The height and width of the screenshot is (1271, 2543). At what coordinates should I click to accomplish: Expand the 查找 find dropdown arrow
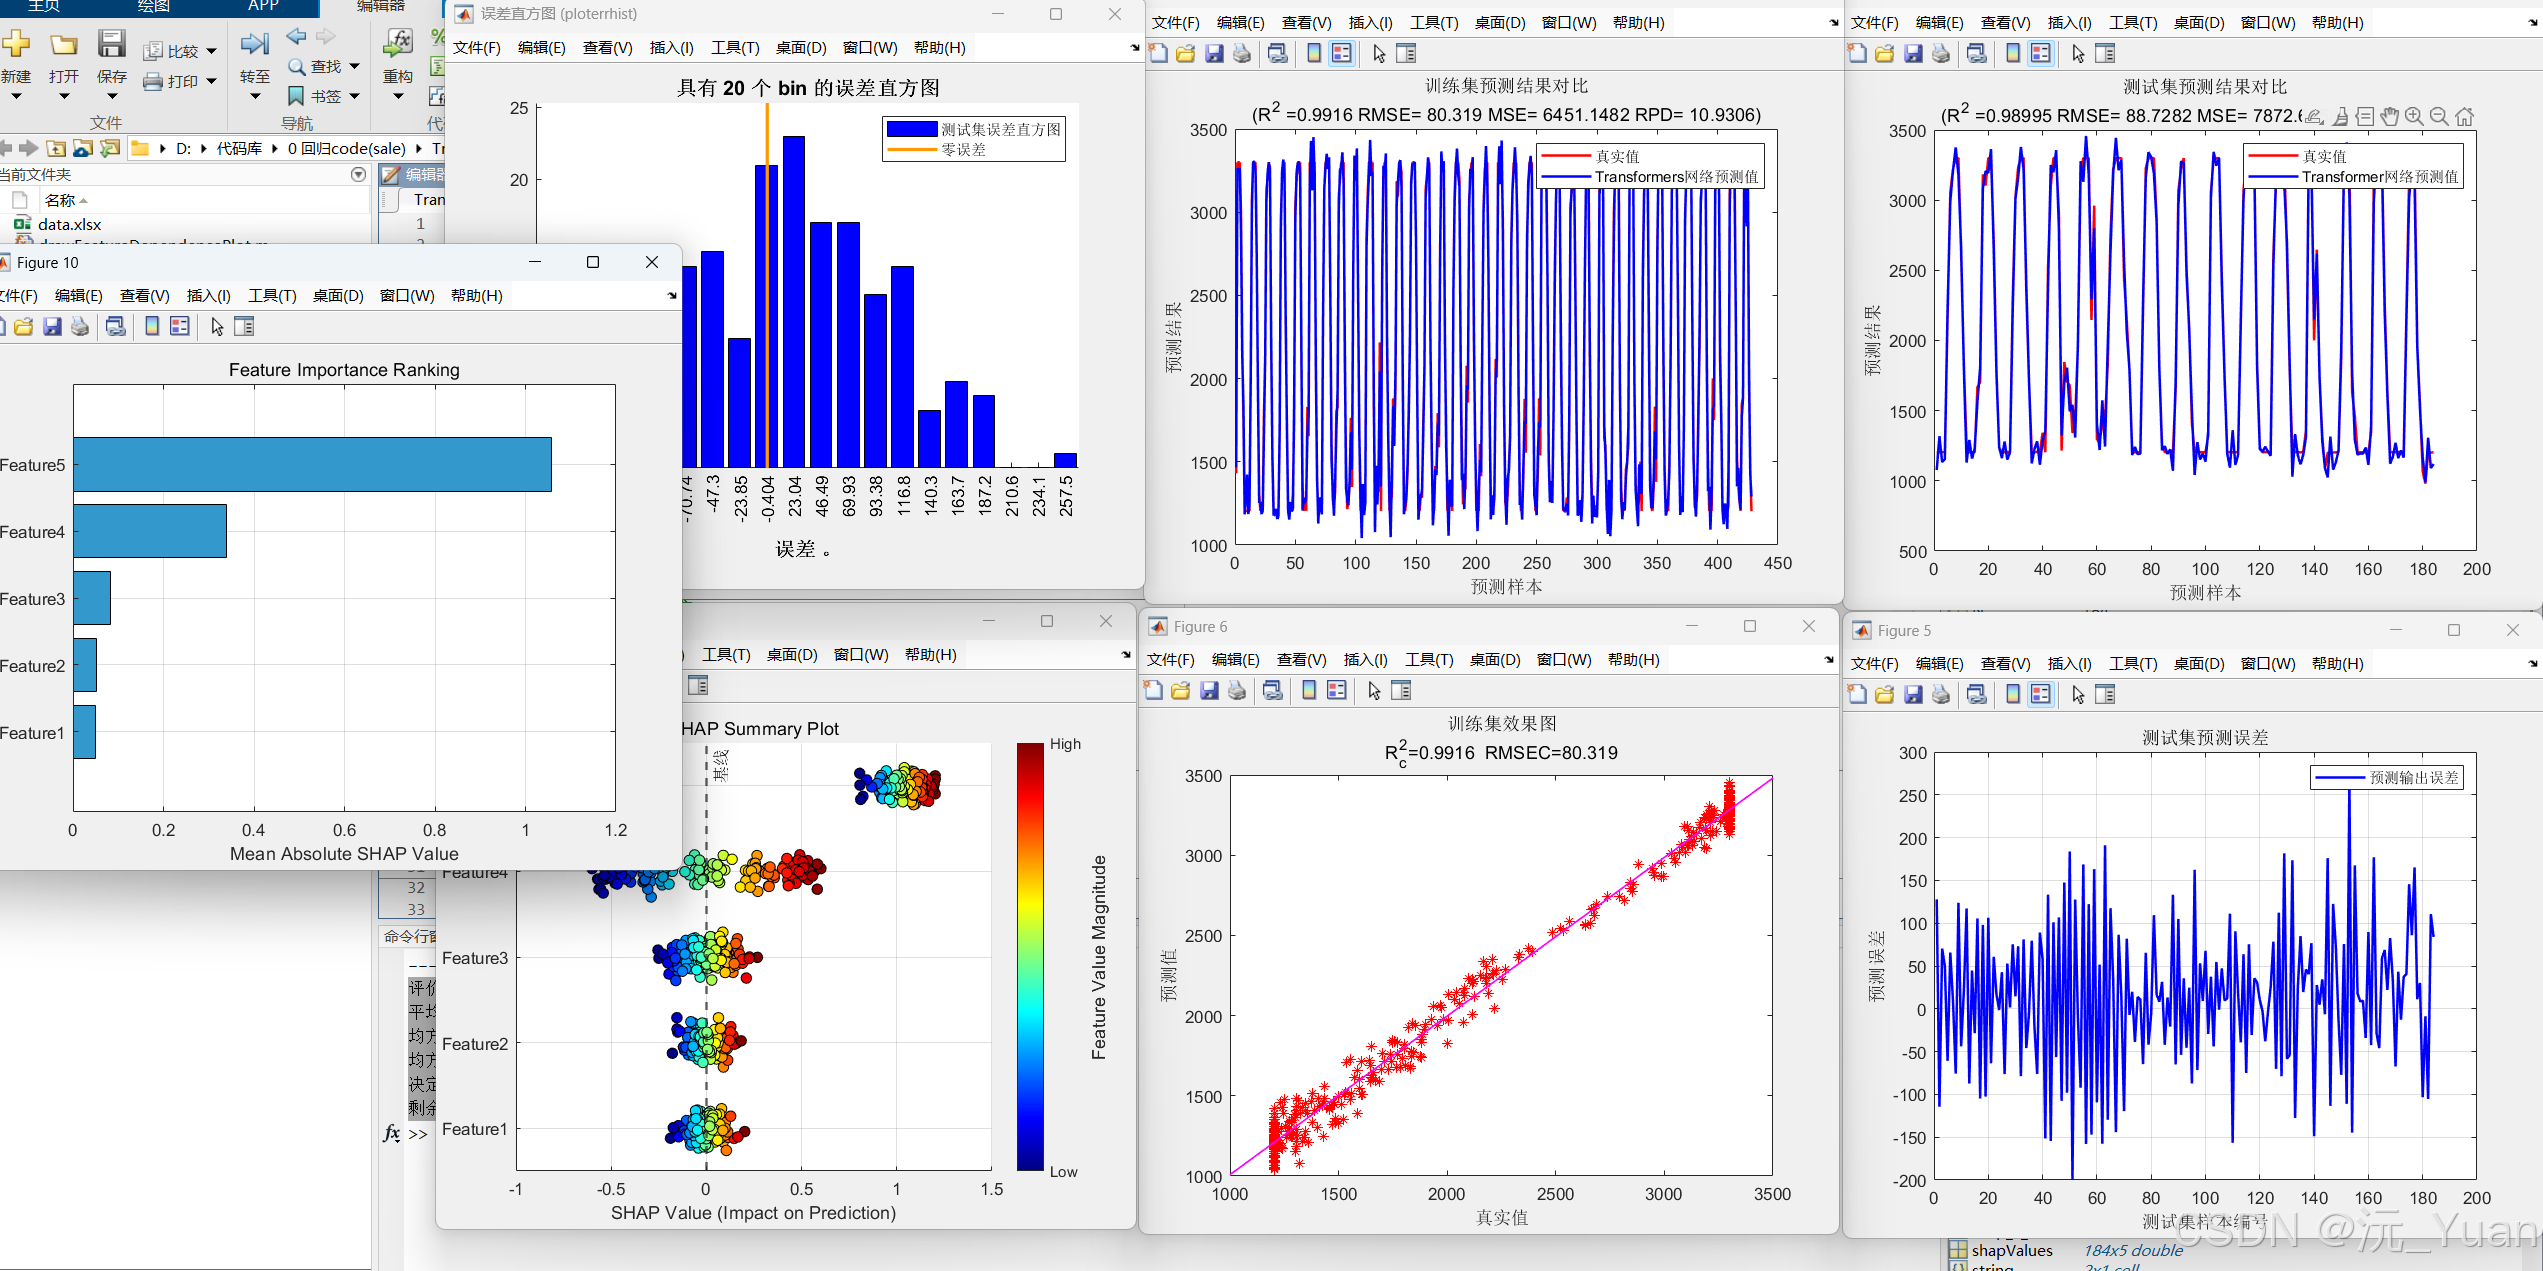pos(354,67)
